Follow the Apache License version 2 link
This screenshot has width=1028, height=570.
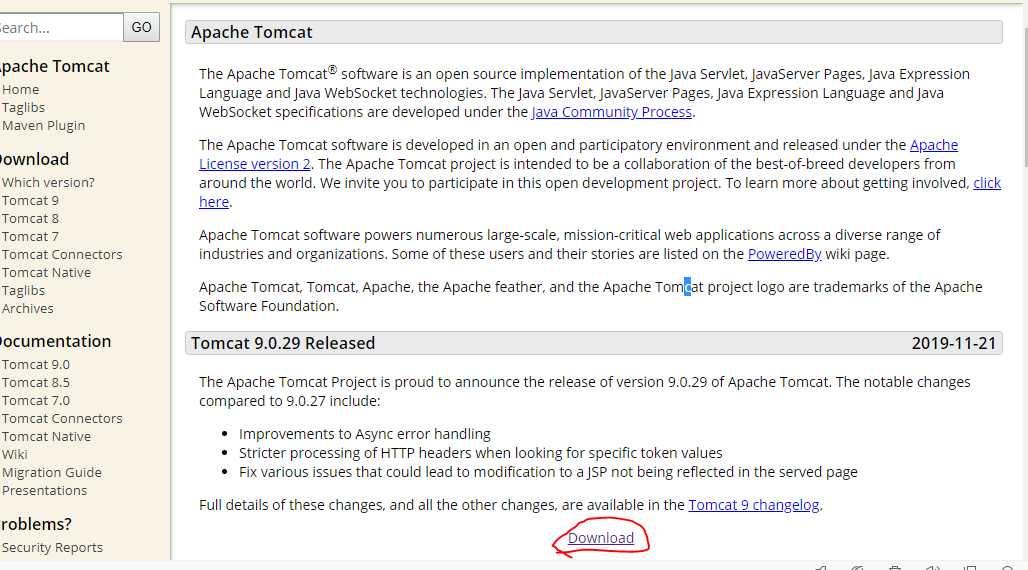point(254,164)
